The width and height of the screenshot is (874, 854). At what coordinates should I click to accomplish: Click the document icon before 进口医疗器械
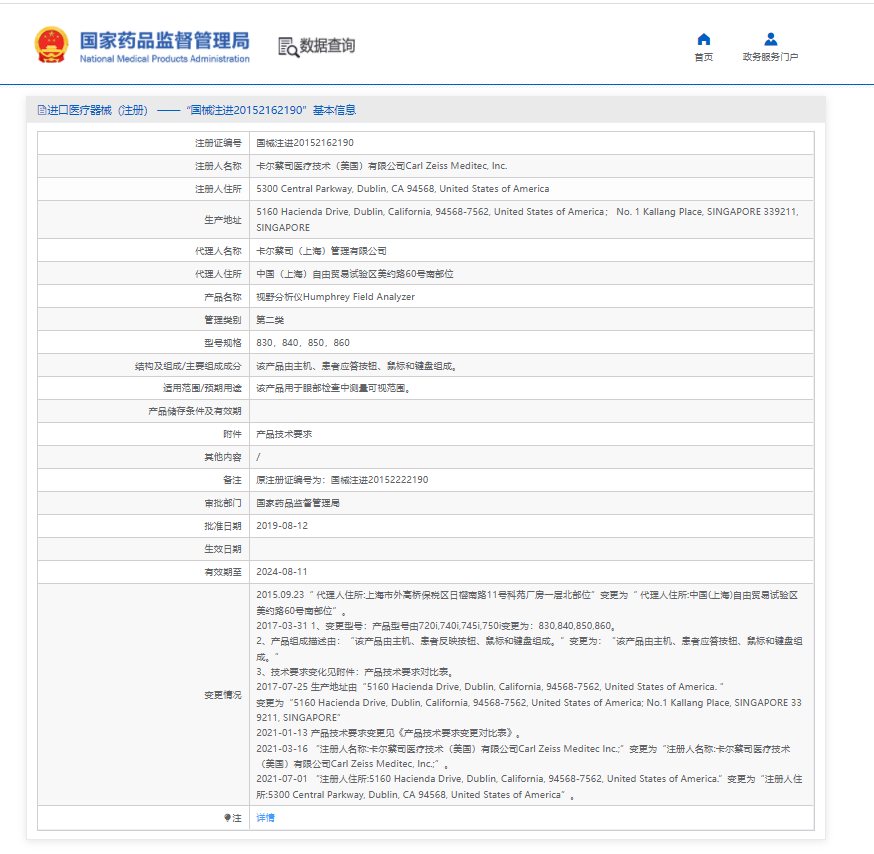click(42, 110)
